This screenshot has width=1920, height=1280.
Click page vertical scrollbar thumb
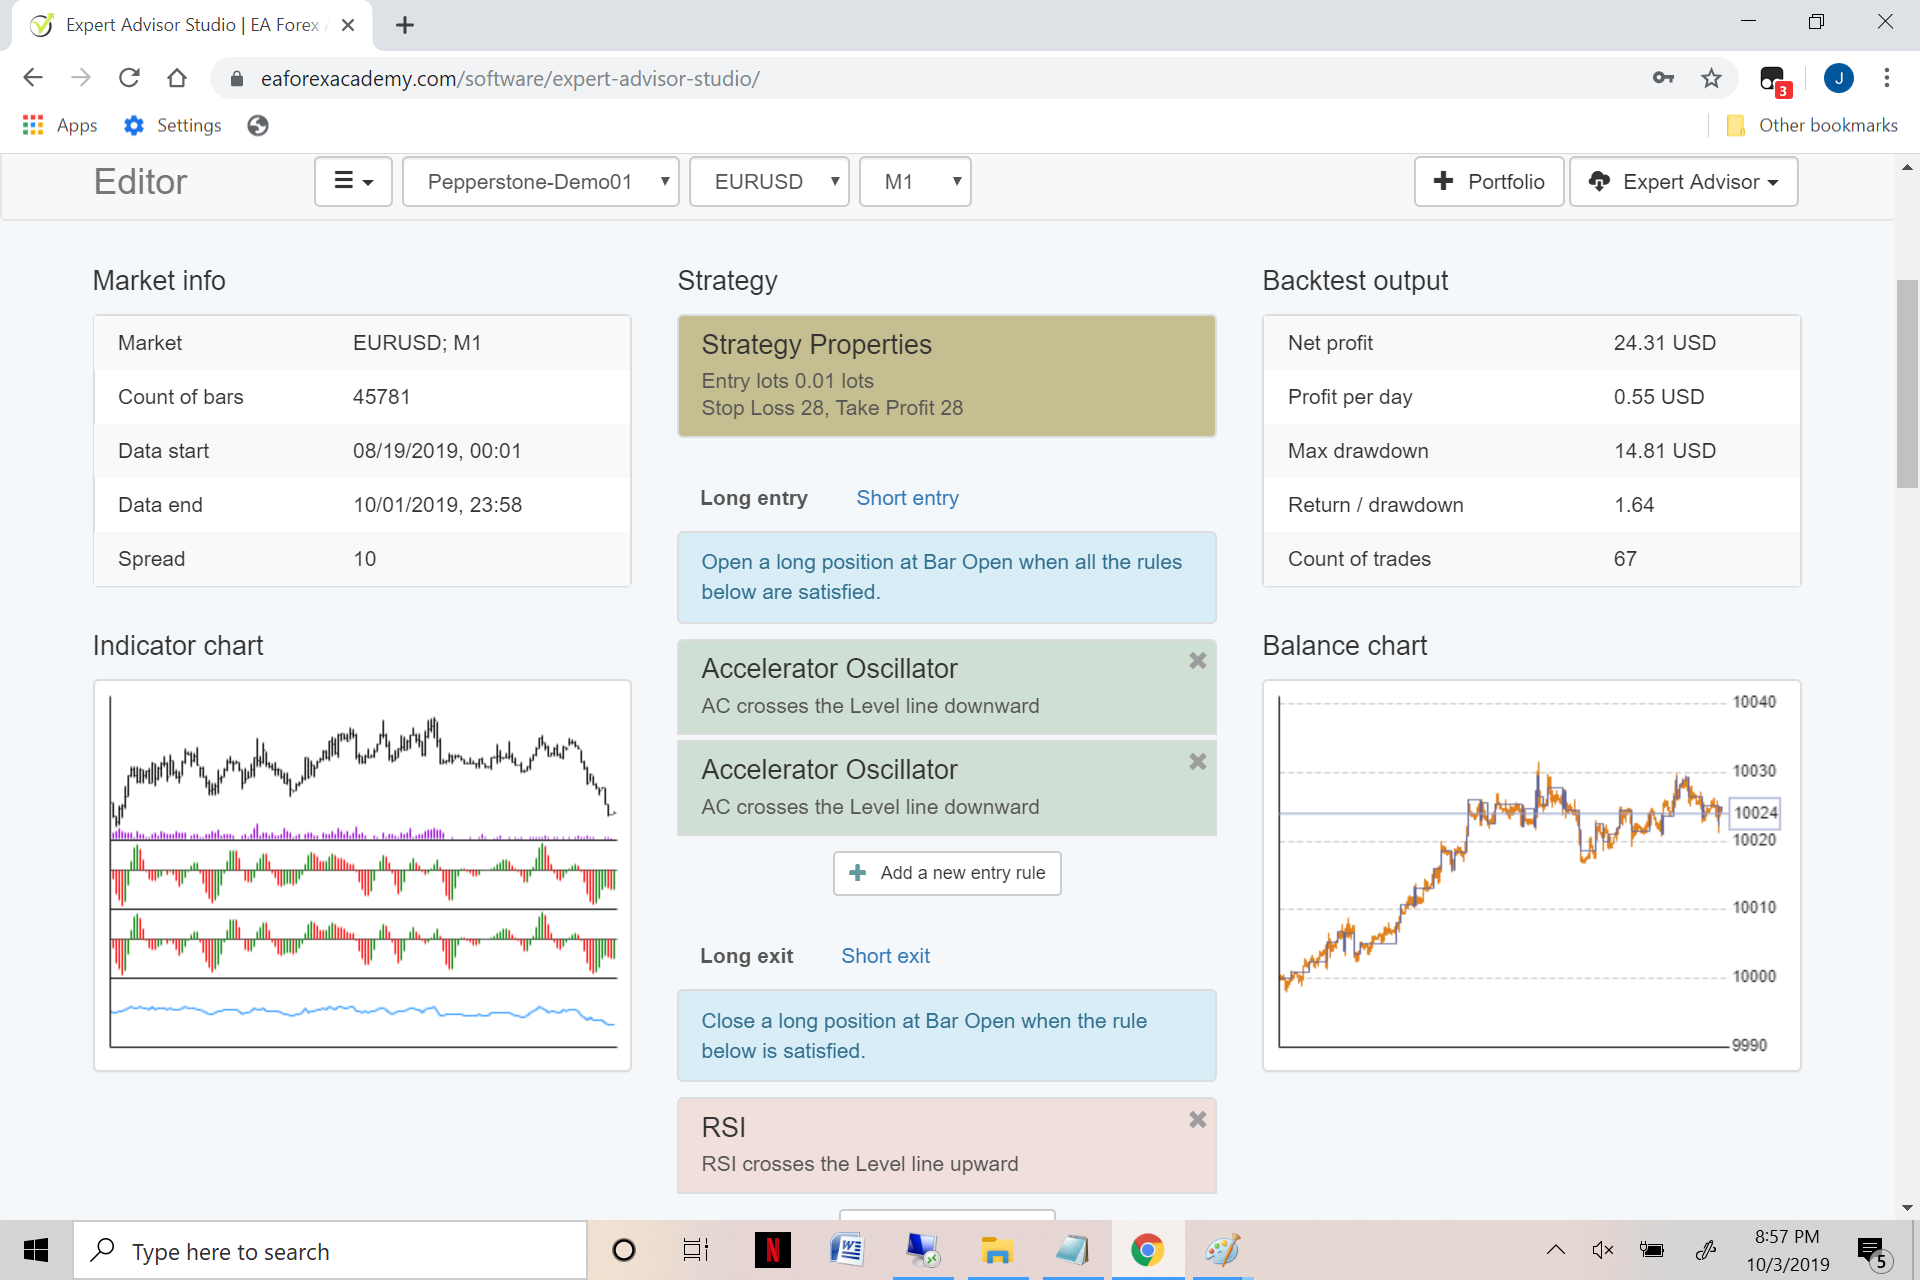(x=1907, y=384)
